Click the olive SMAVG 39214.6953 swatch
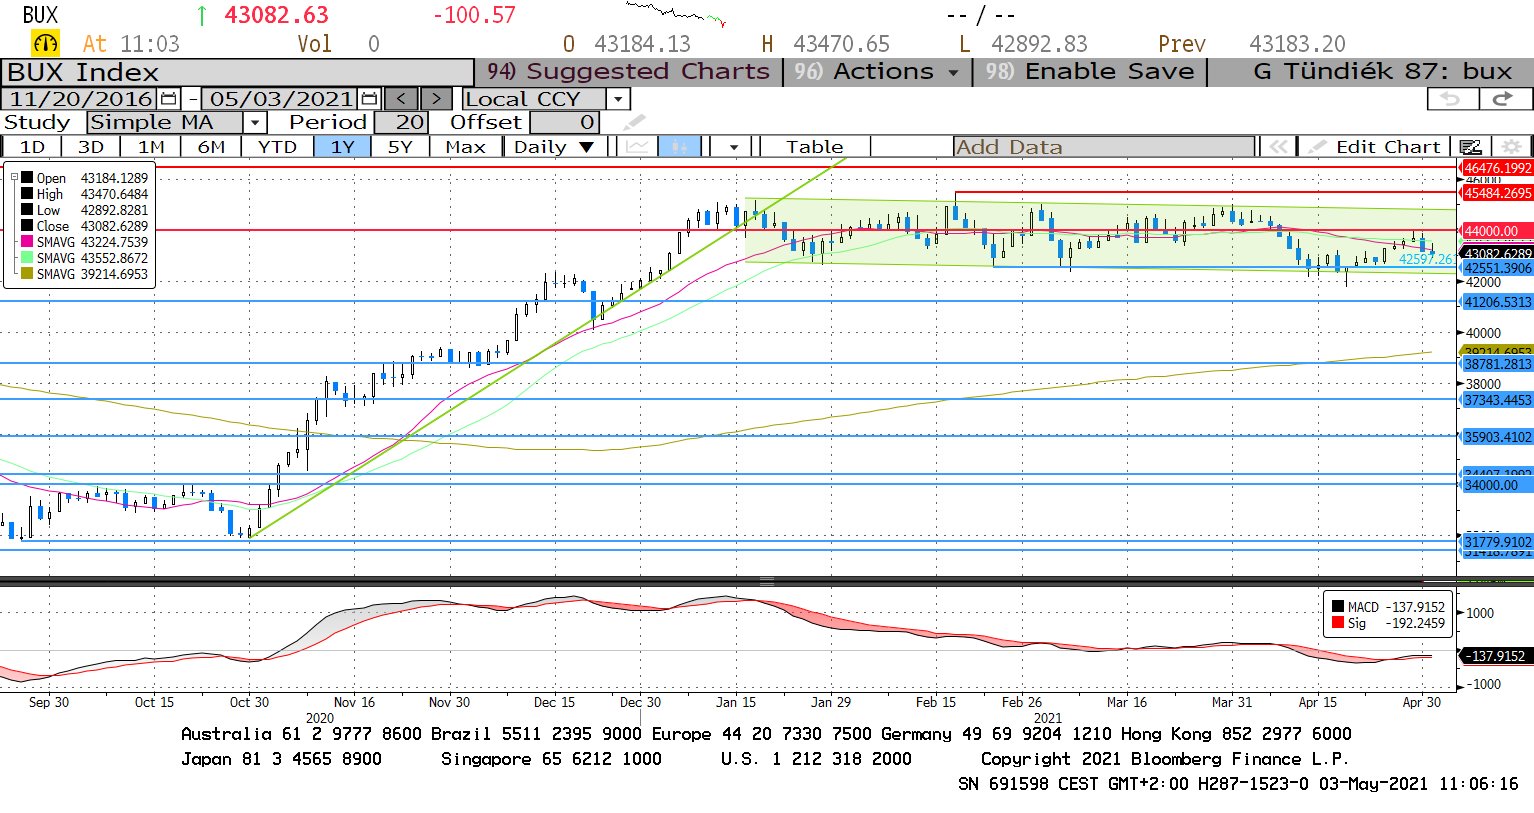 tap(27, 274)
